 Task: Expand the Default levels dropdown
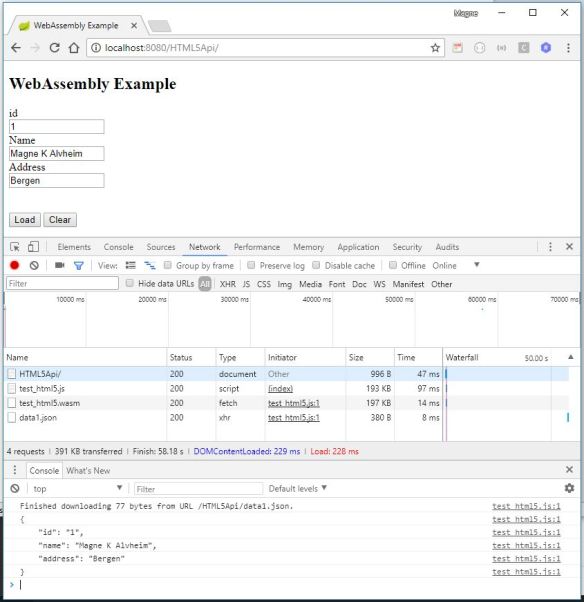(298, 488)
